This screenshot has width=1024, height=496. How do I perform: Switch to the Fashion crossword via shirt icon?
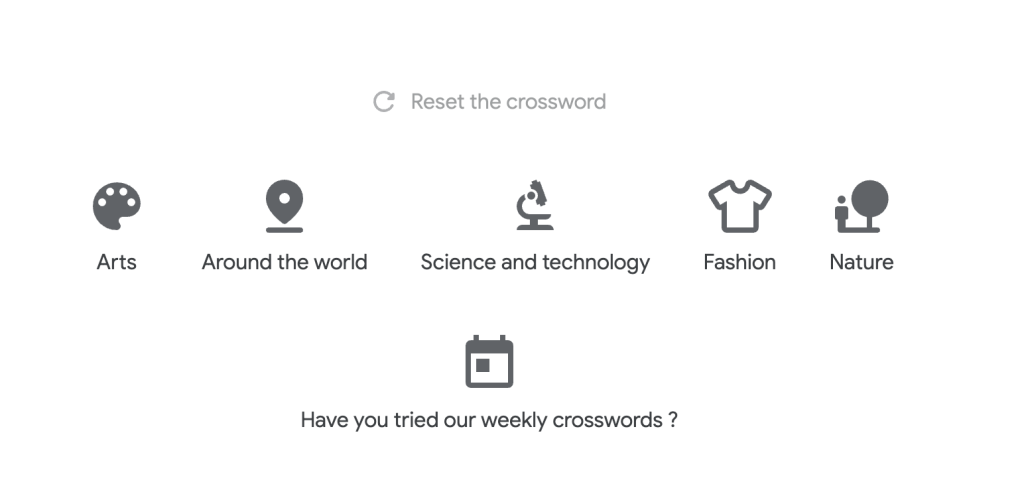point(740,206)
